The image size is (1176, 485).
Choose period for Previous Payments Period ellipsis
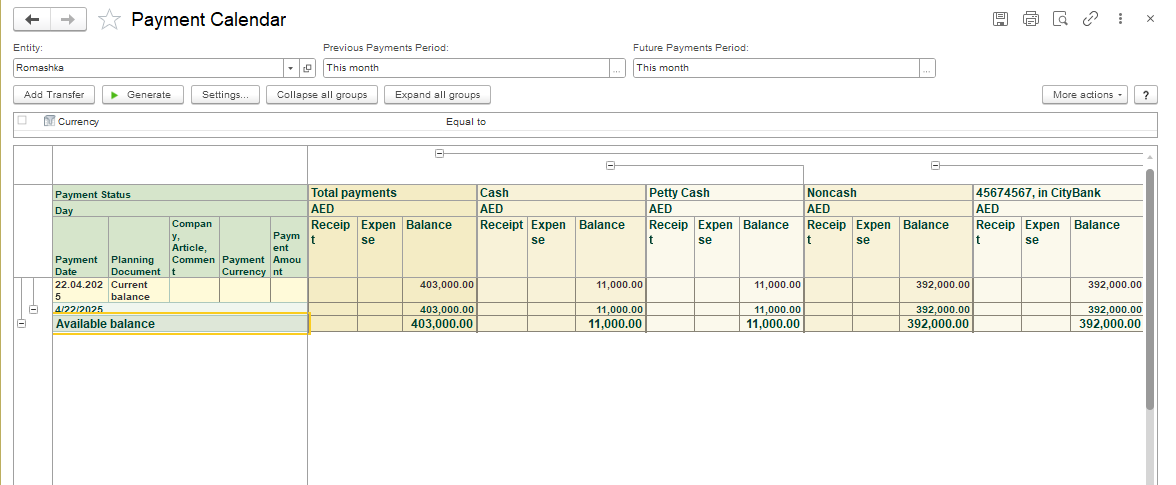(x=617, y=68)
